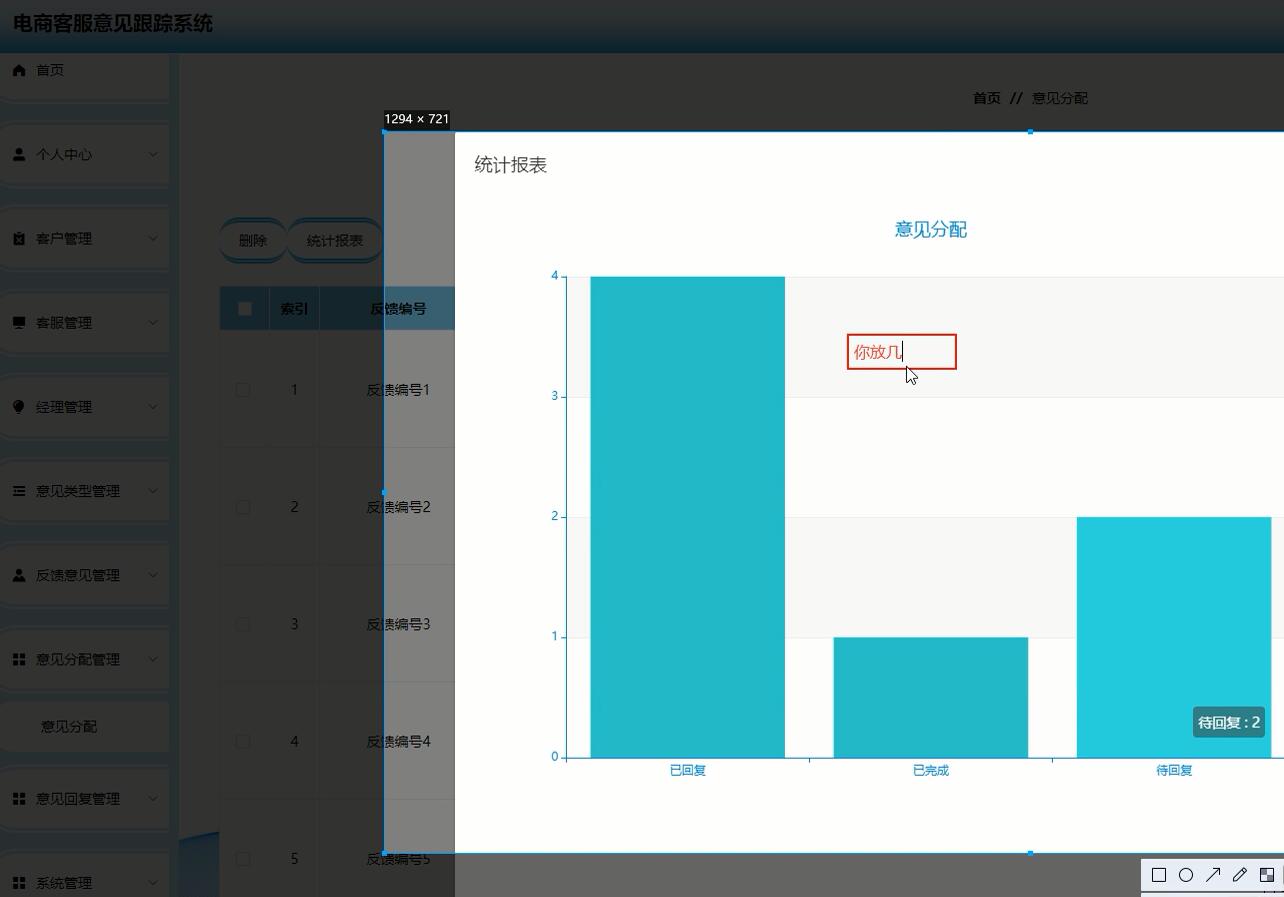Viewport: 1284px width, 897px height.
Task: Click the 电商客服意见跟踪系统 header title
Action: 113,23
